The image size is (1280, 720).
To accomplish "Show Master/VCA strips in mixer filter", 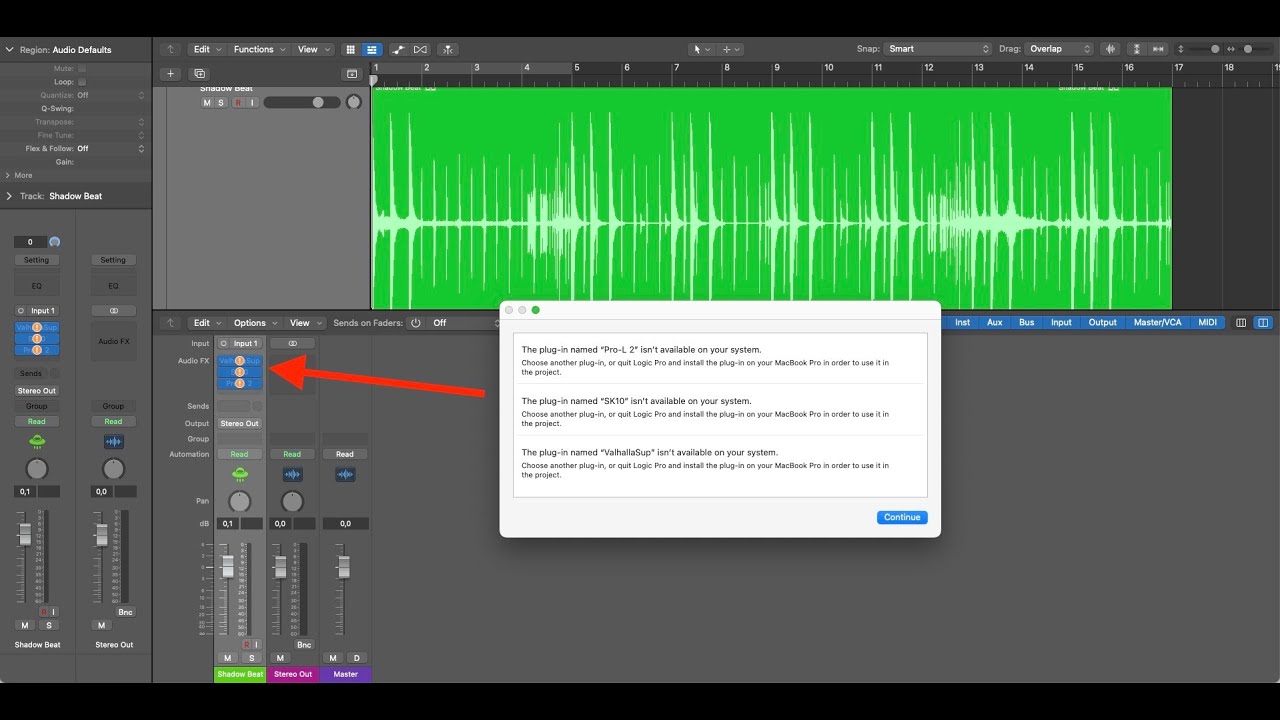I will point(1157,322).
